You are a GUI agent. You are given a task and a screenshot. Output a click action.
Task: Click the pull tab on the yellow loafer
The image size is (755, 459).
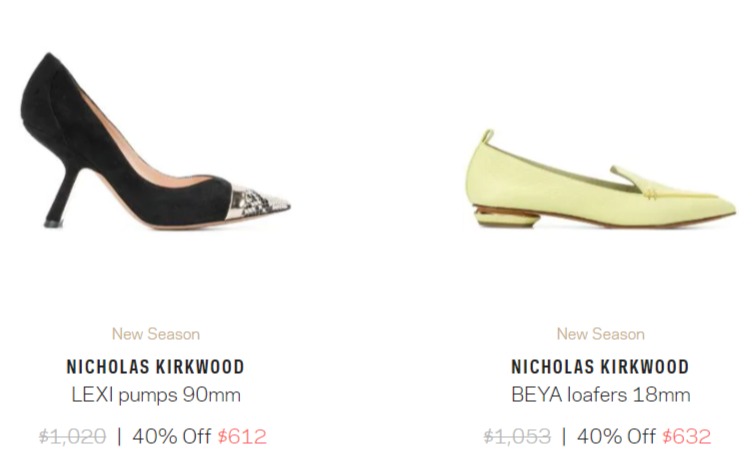(488, 136)
